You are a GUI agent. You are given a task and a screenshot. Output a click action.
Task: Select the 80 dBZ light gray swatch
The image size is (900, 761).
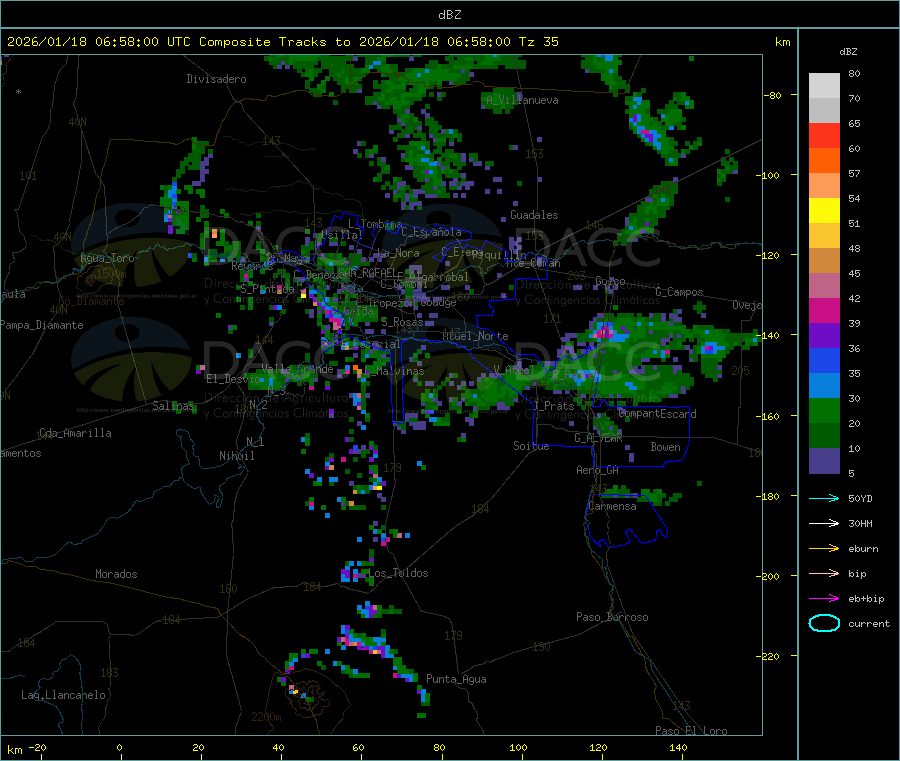point(824,86)
